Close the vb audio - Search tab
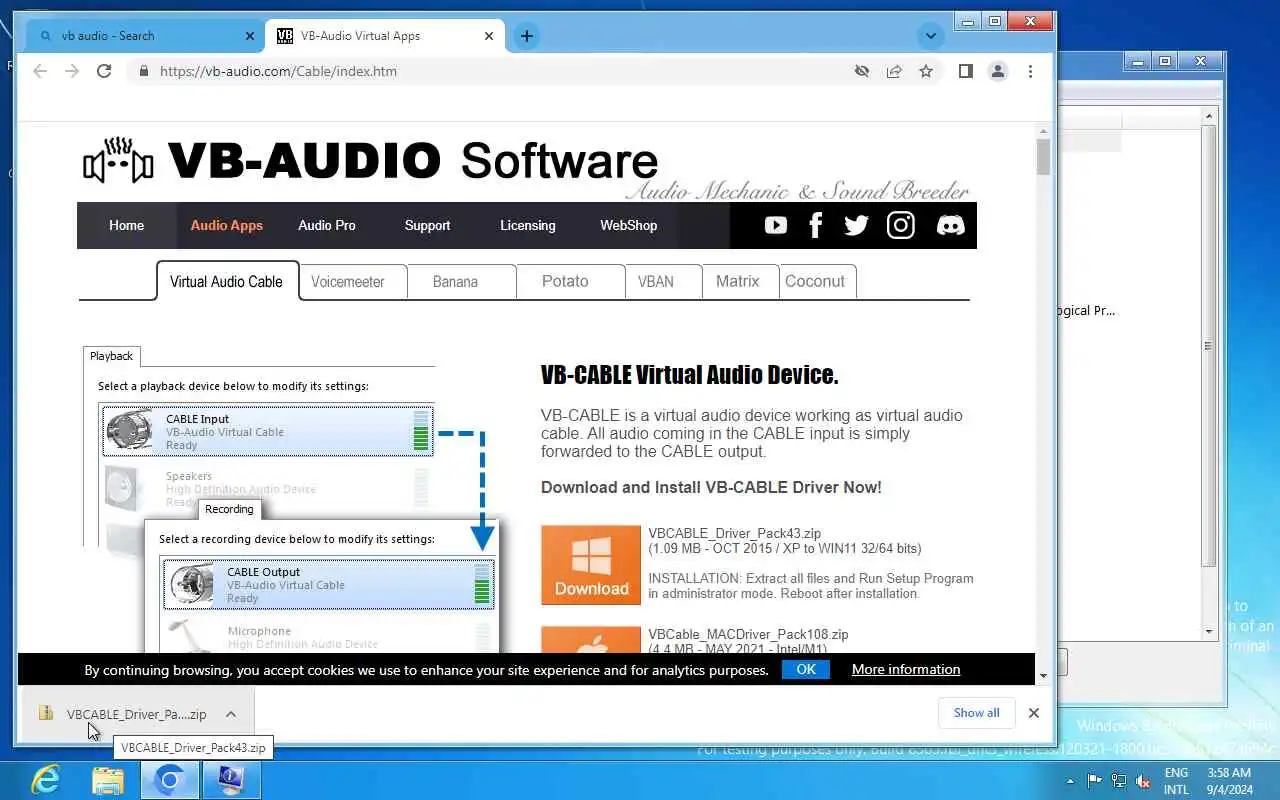Image resolution: width=1280 pixels, height=800 pixels. [250, 36]
